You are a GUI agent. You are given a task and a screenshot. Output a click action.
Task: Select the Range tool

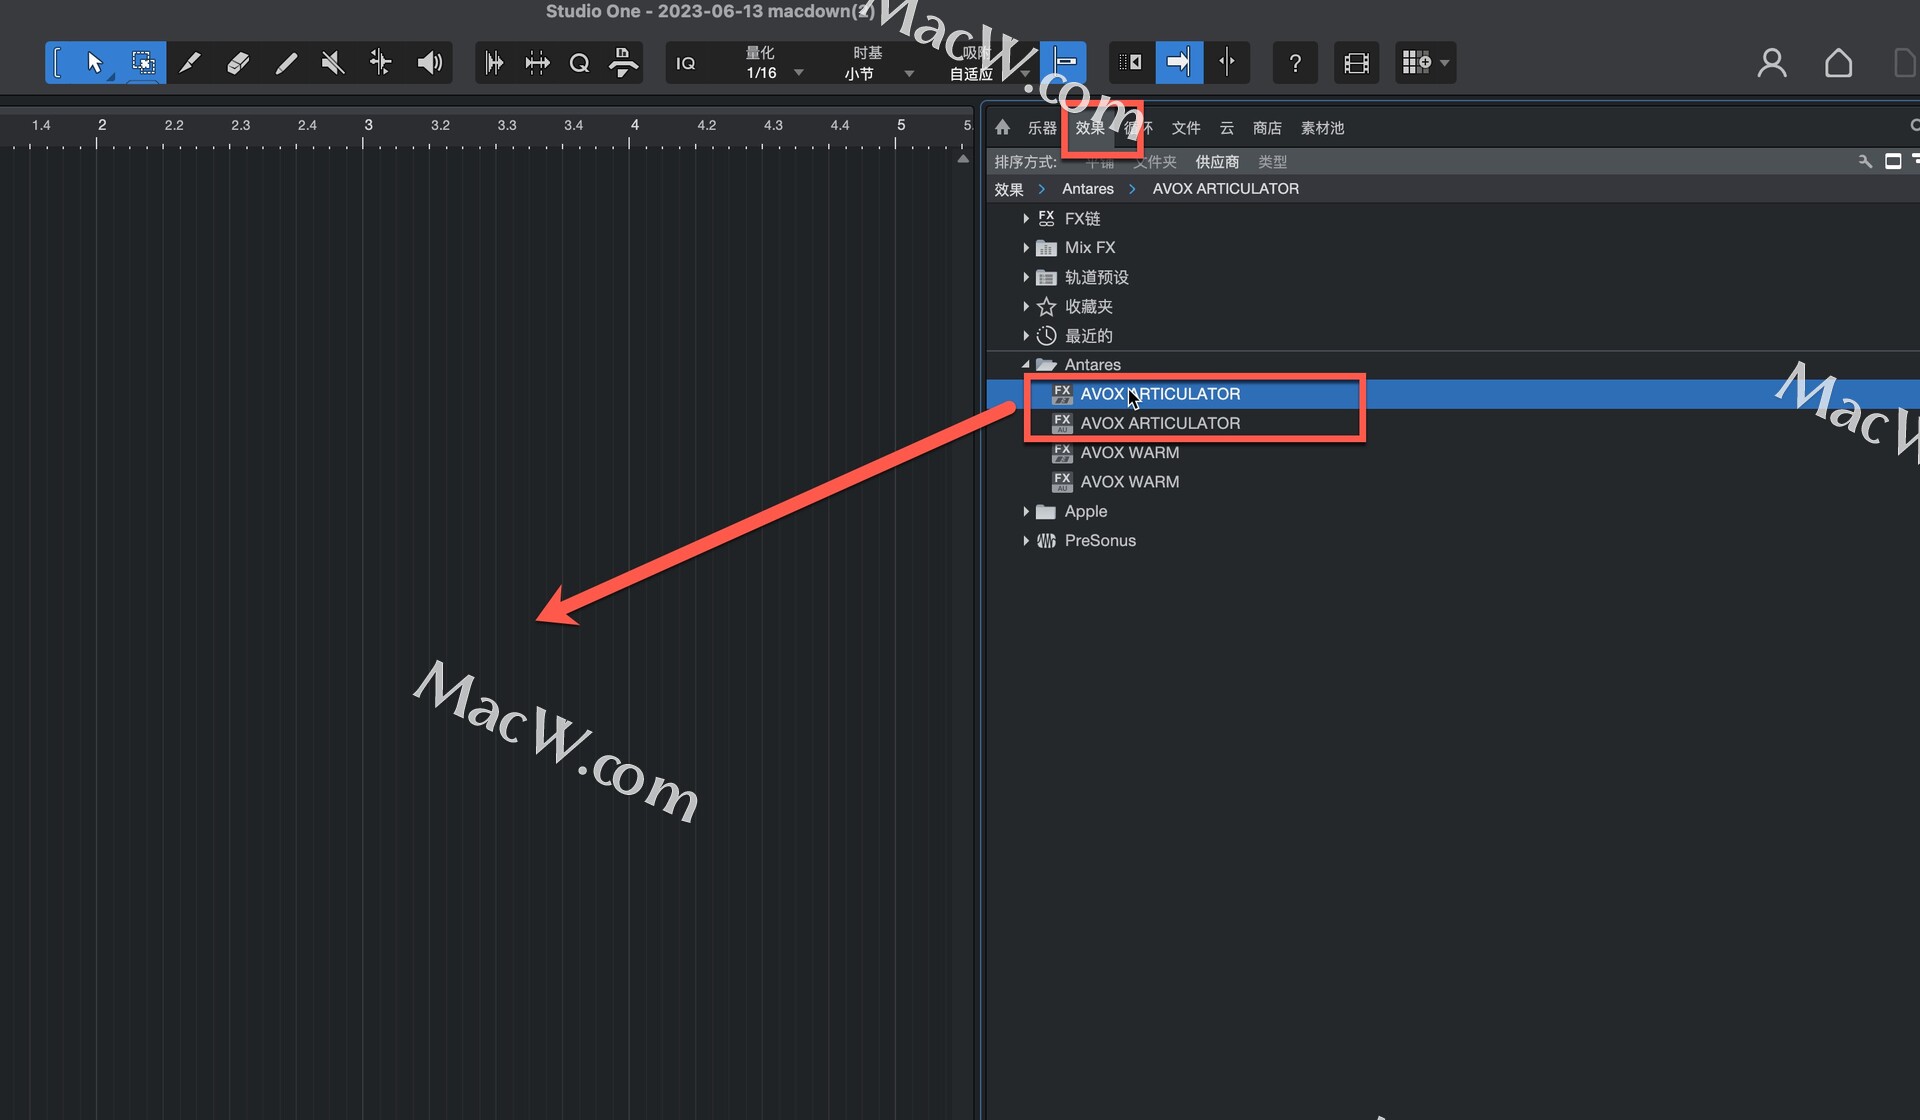point(143,63)
